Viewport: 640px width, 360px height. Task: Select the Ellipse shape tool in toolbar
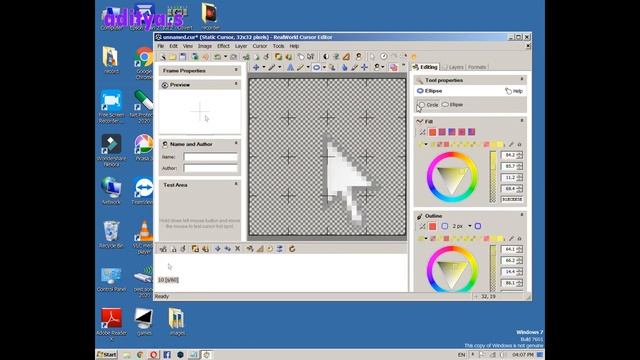click(316, 67)
